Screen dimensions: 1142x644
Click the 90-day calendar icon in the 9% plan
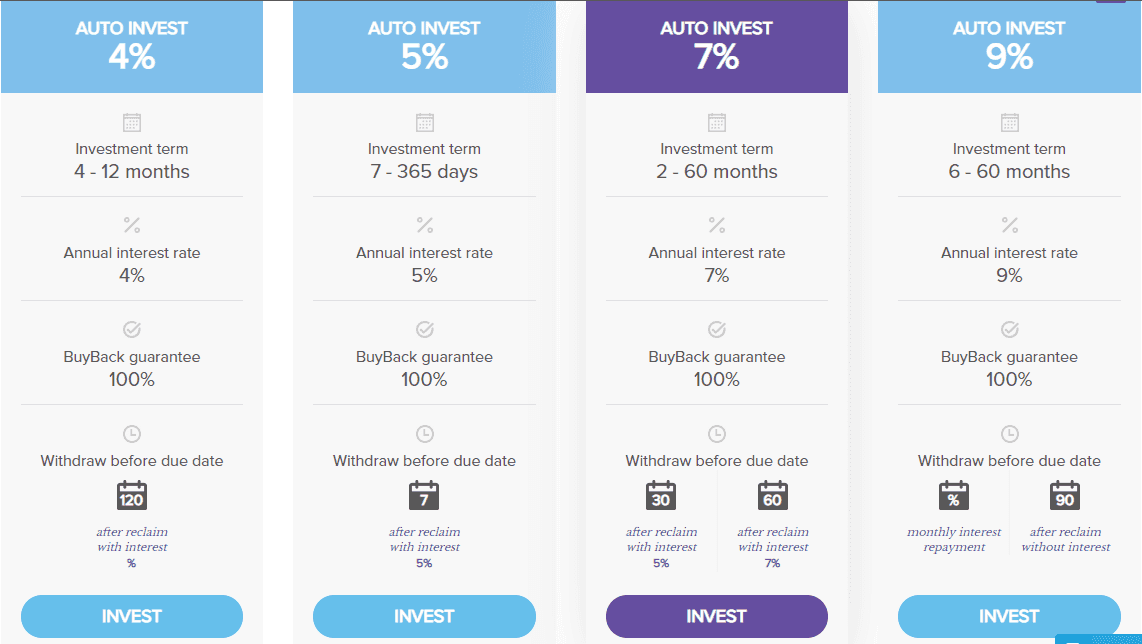pyautogui.click(x=1065, y=495)
